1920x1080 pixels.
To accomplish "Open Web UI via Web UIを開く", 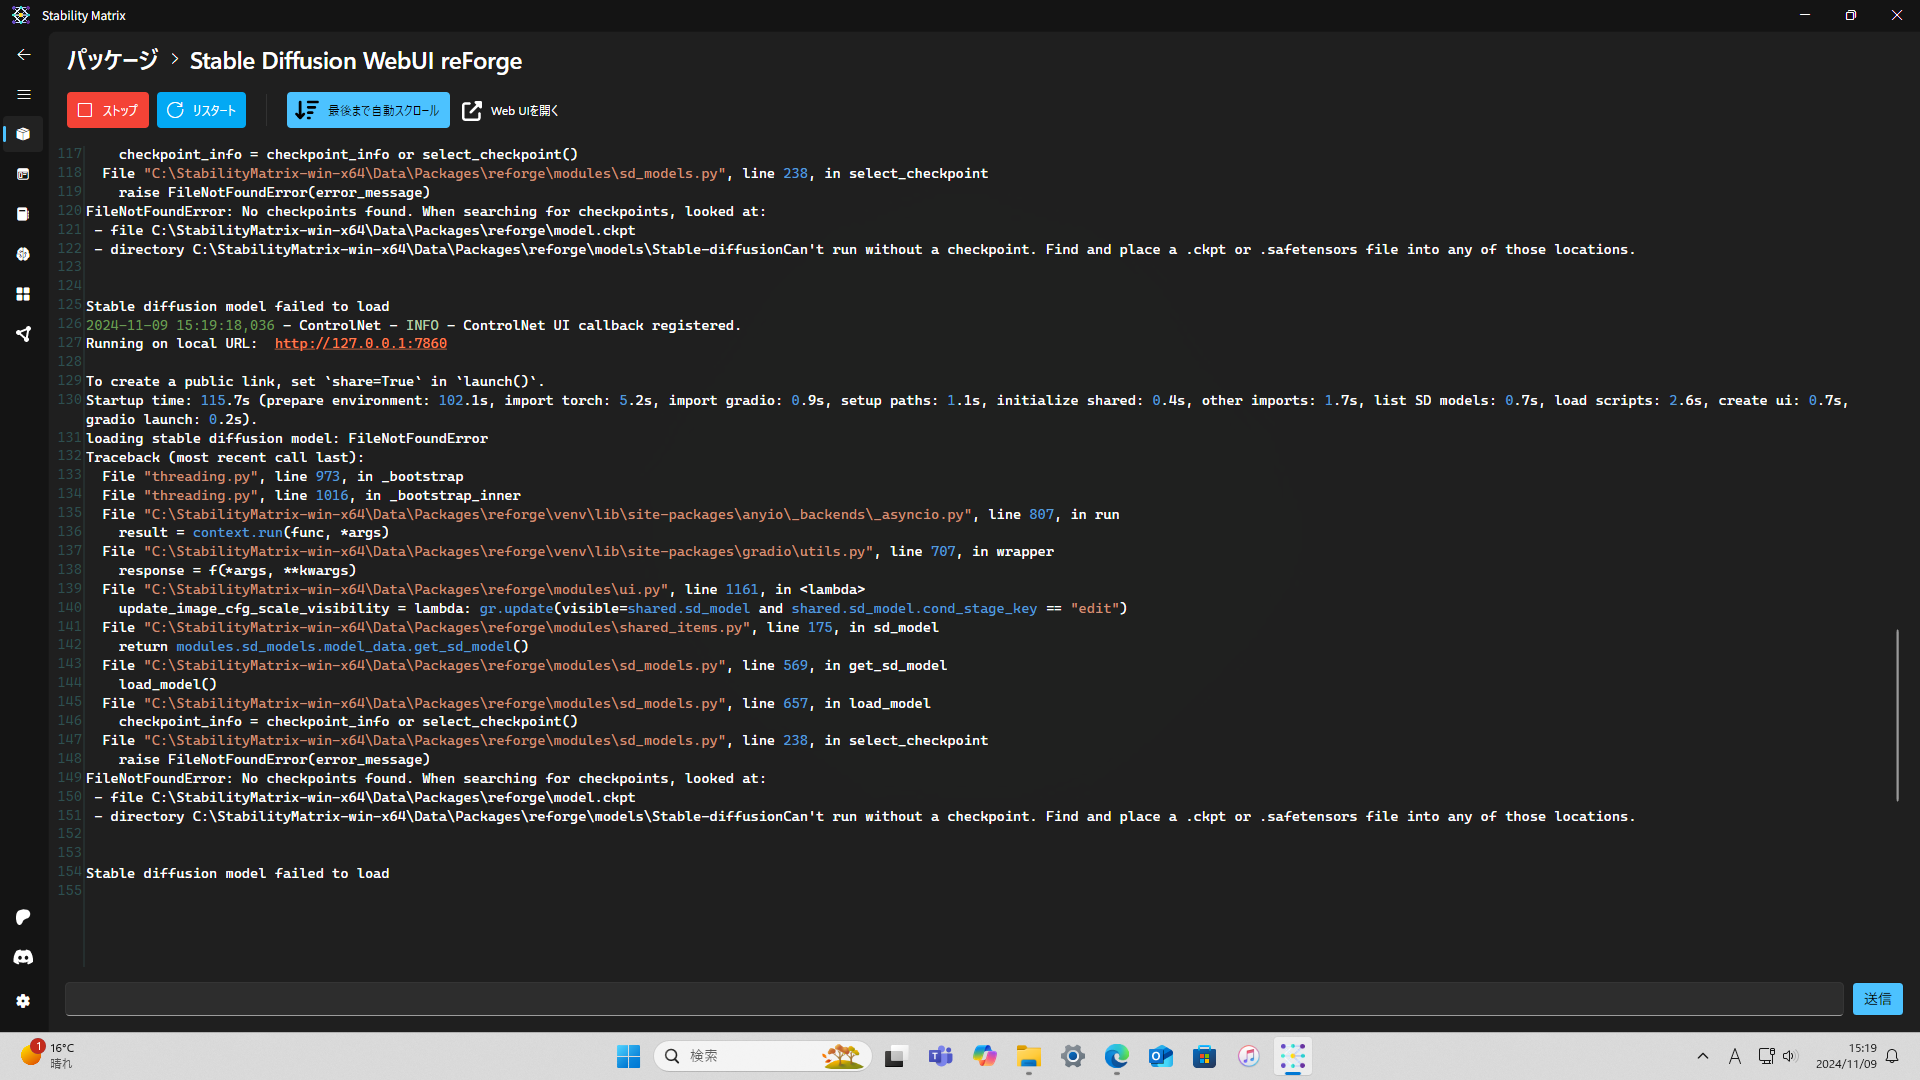I will [511, 110].
